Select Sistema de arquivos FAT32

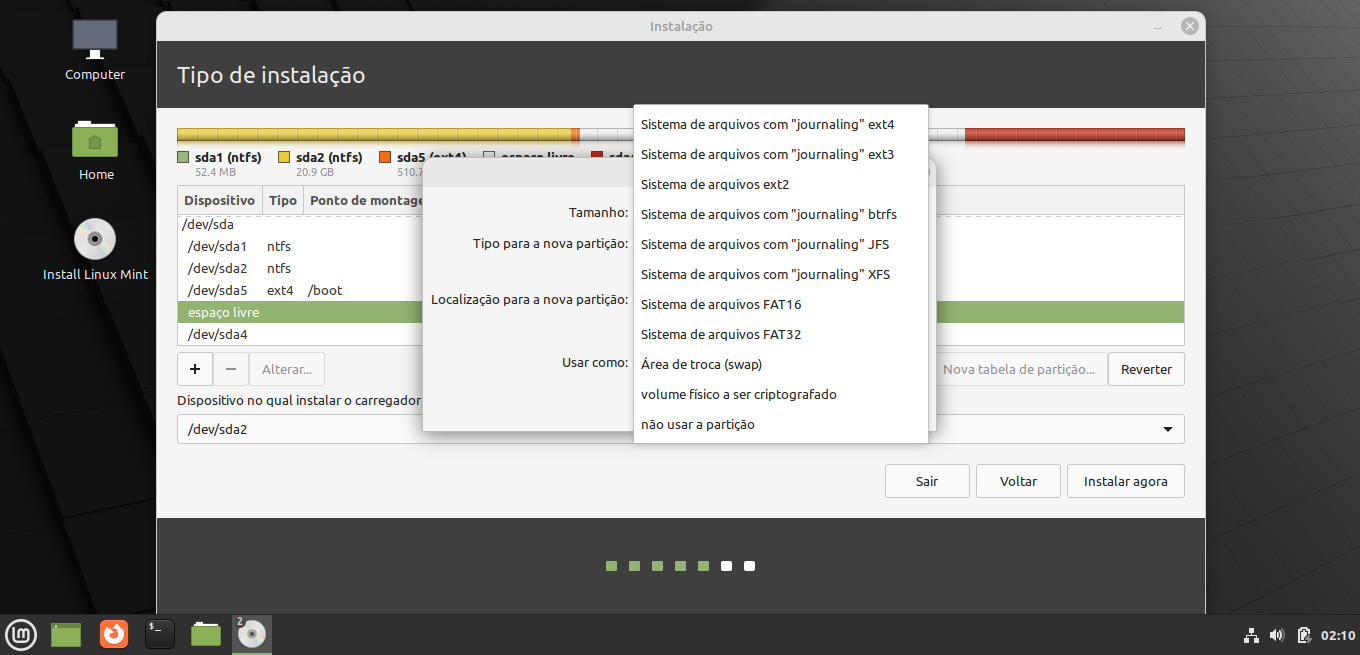pos(780,335)
